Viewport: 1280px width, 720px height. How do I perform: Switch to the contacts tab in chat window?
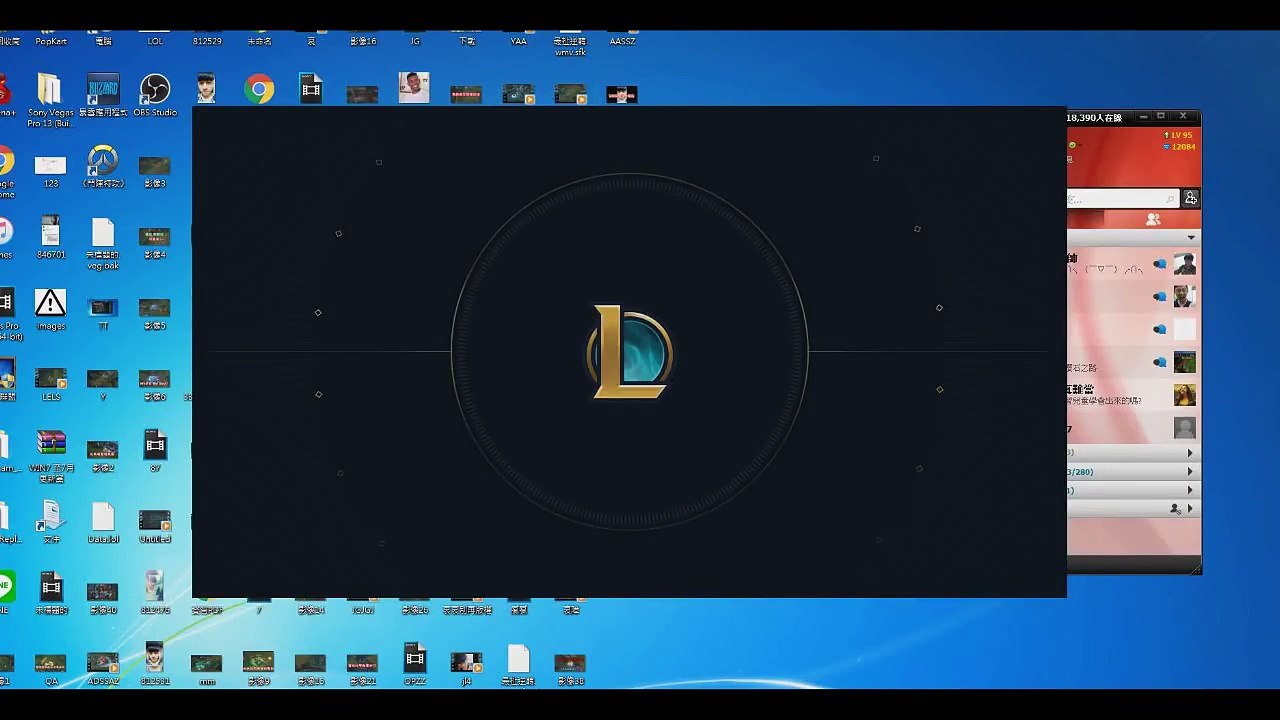[x=1153, y=219]
